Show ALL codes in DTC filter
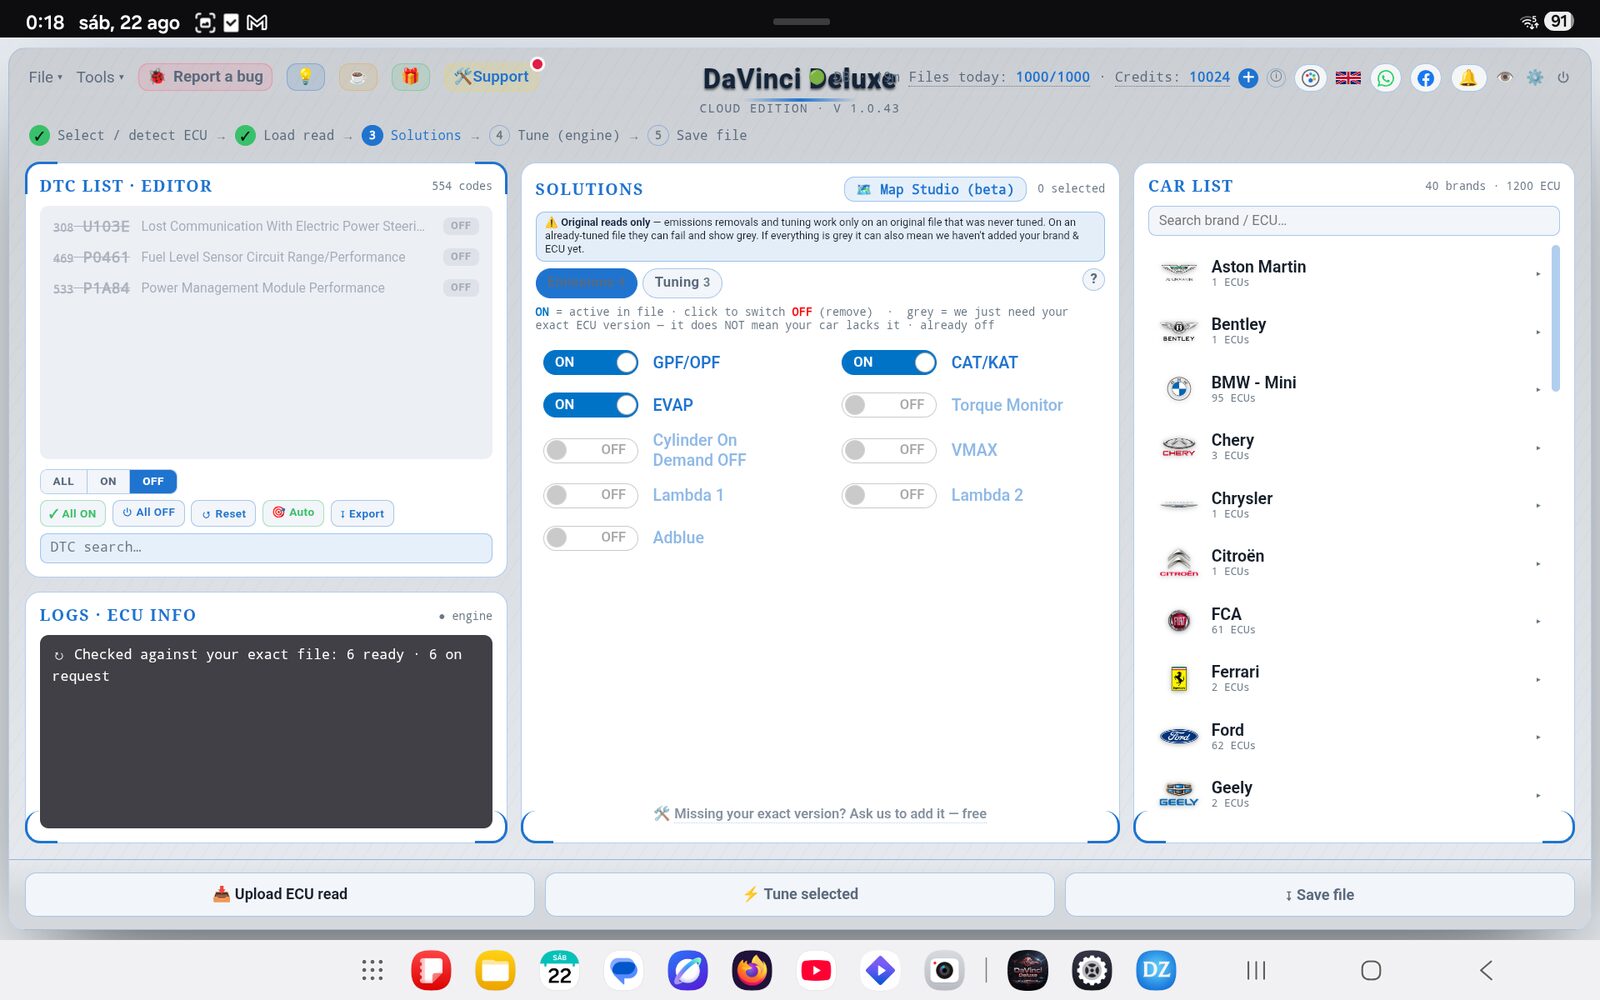Image resolution: width=1600 pixels, height=1000 pixels. coord(63,481)
